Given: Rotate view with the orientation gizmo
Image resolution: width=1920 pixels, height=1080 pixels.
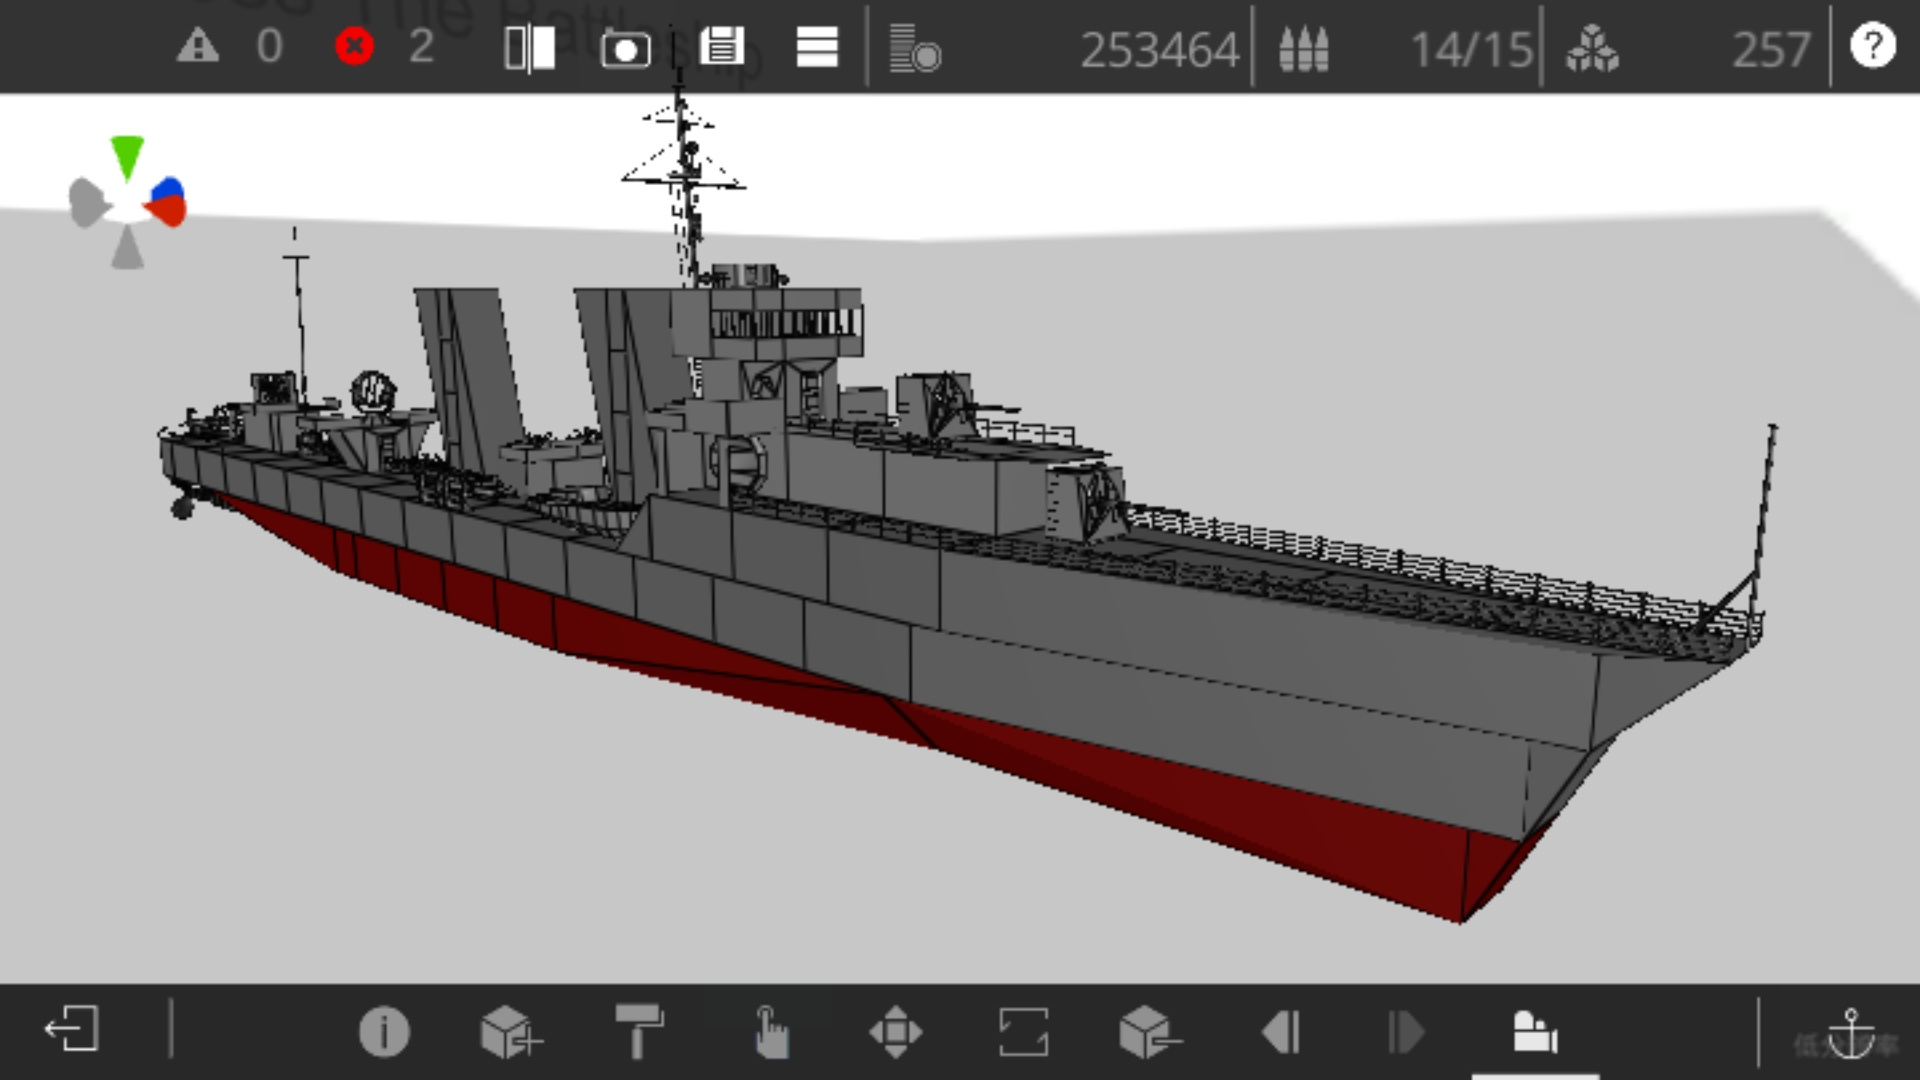Looking at the screenshot, I should pos(127,202).
